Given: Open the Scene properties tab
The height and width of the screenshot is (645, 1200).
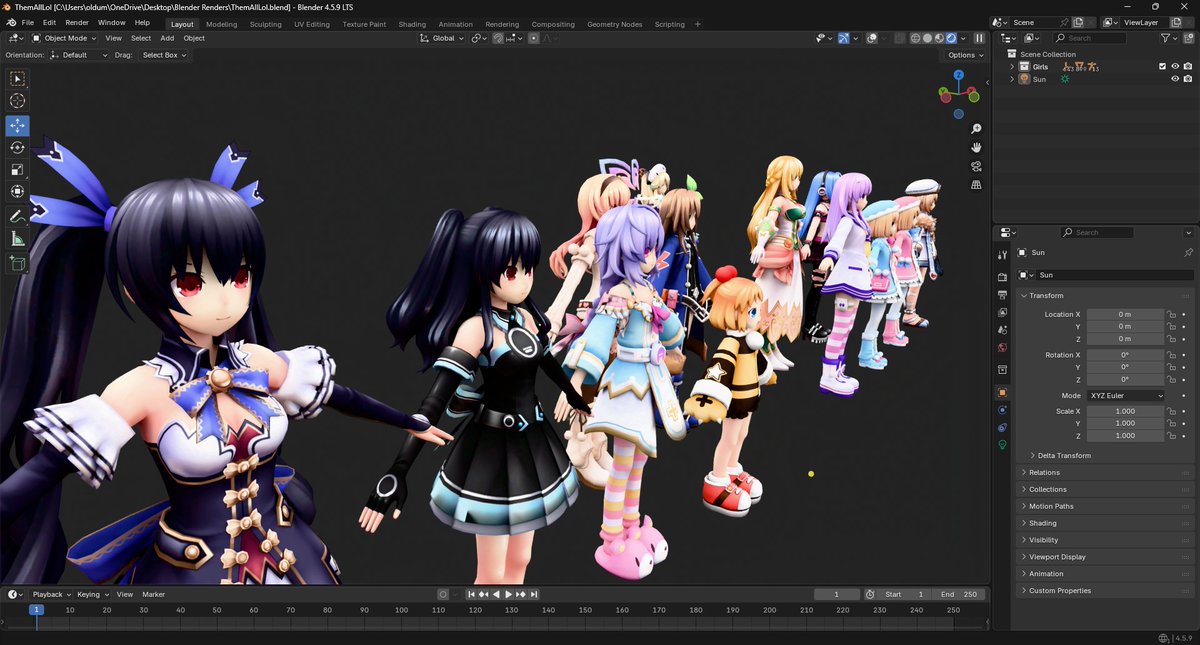Looking at the screenshot, I should click(x=1002, y=330).
